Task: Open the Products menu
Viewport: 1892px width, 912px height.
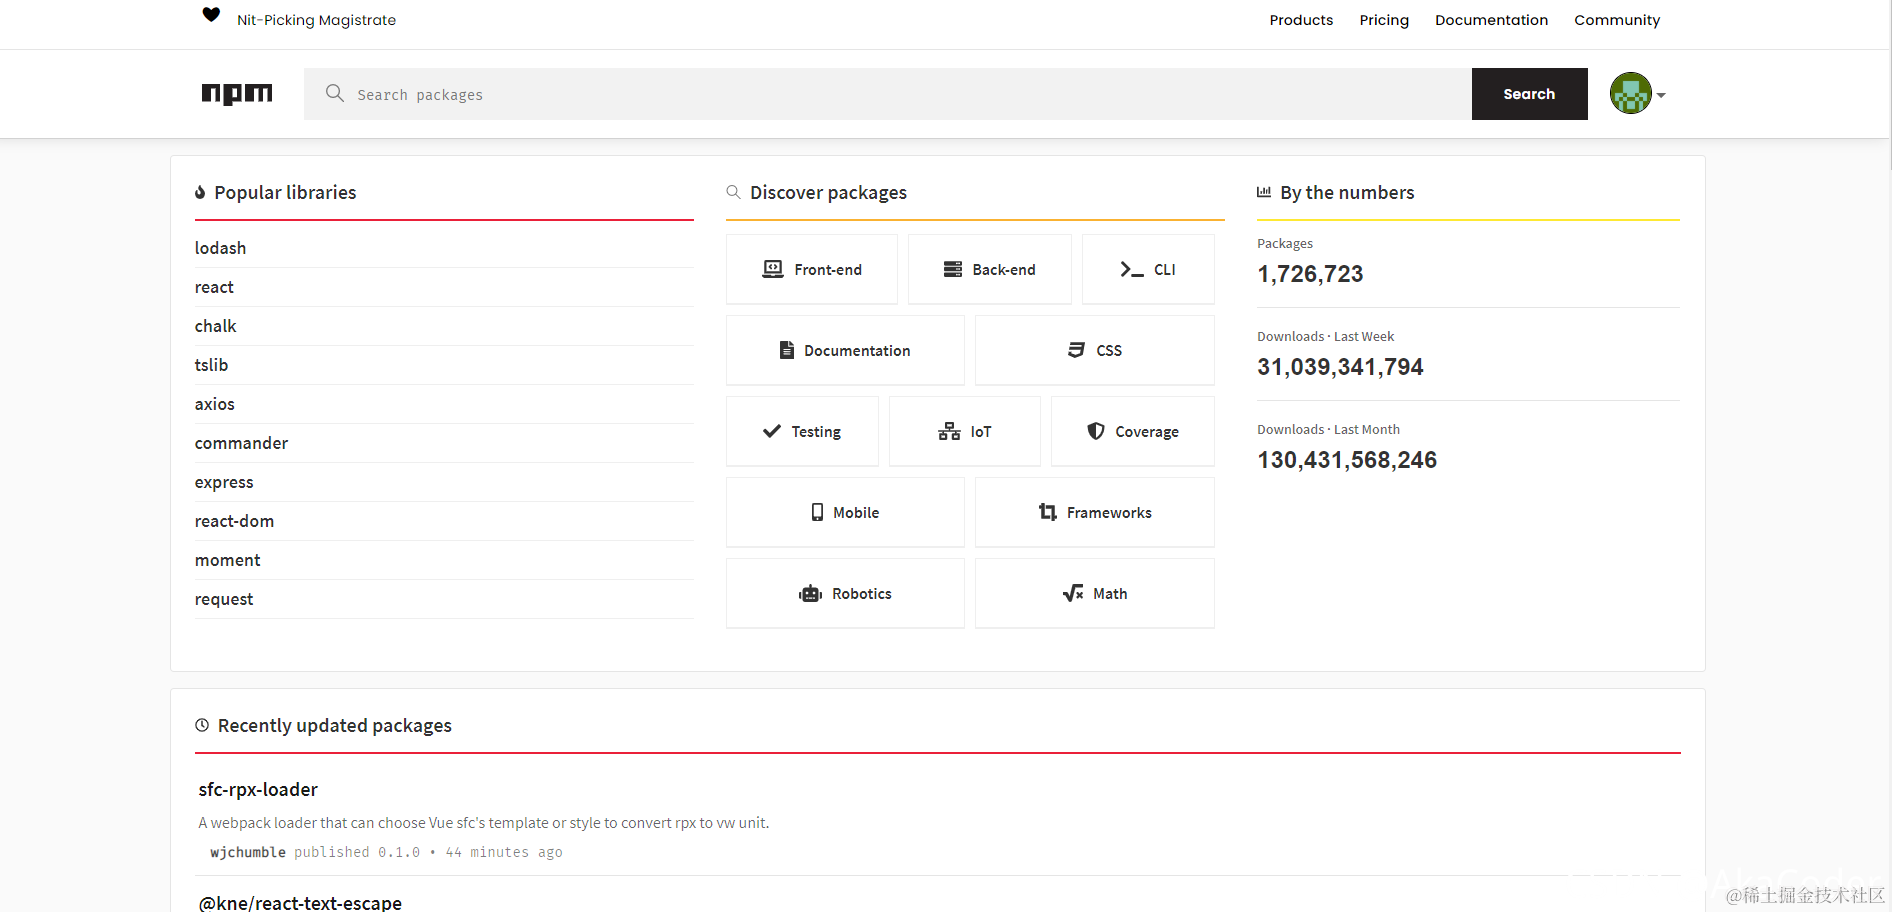Action: (x=1301, y=20)
